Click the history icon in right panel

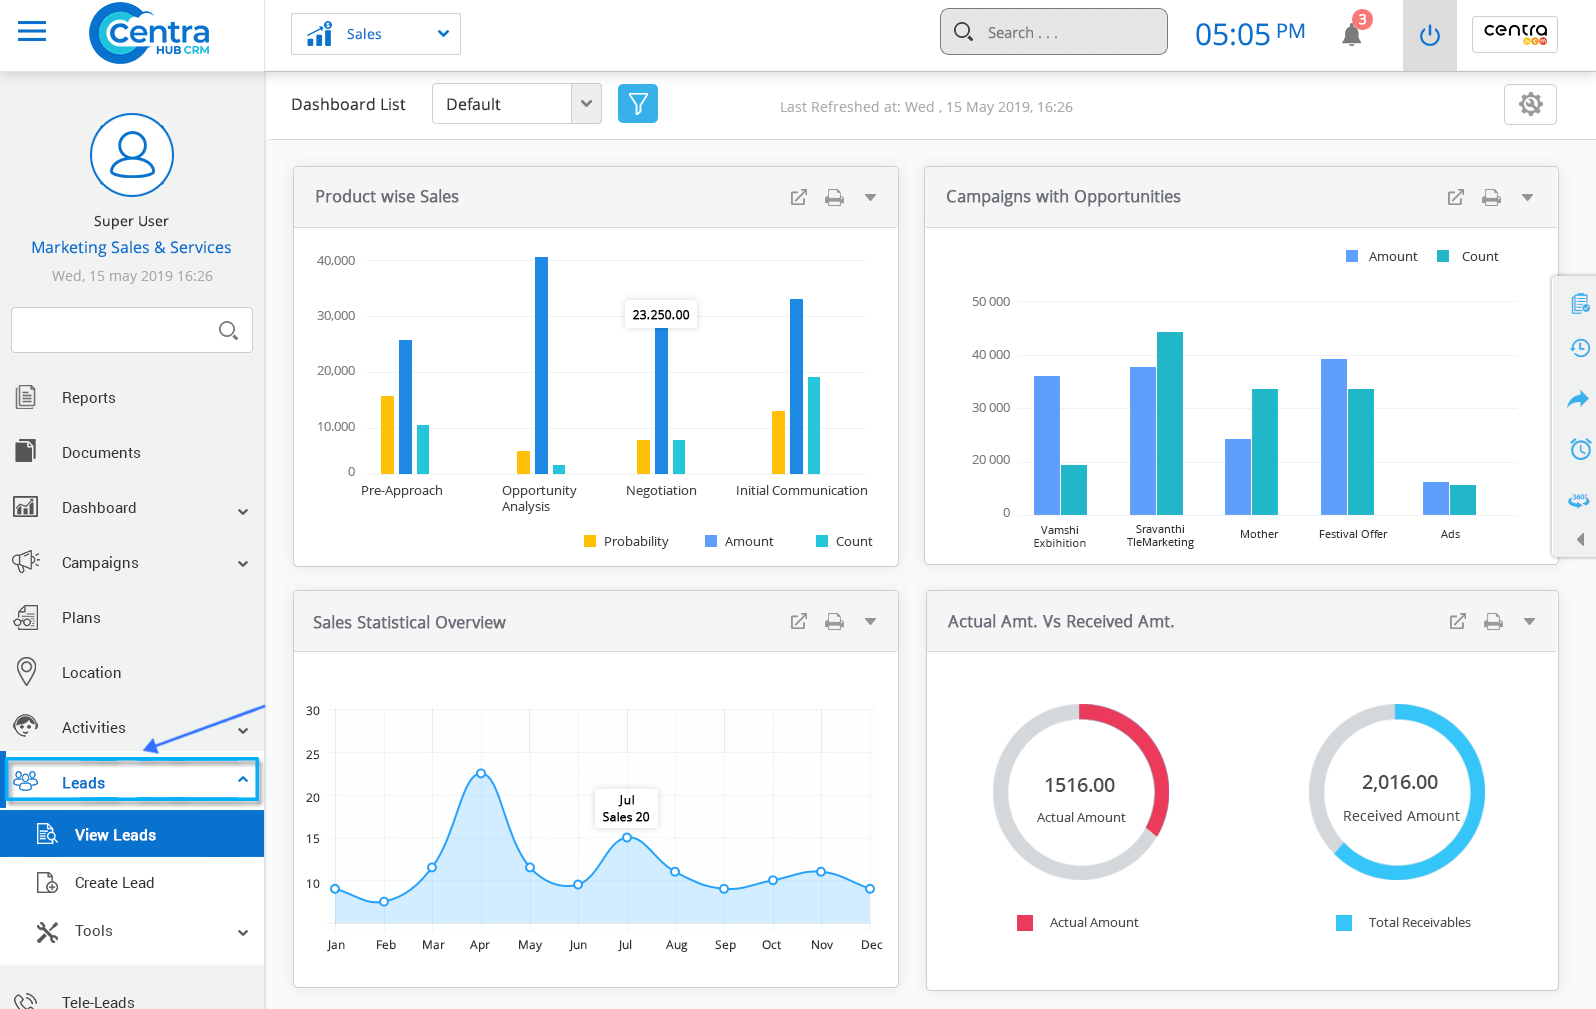[x=1579, y=348]
